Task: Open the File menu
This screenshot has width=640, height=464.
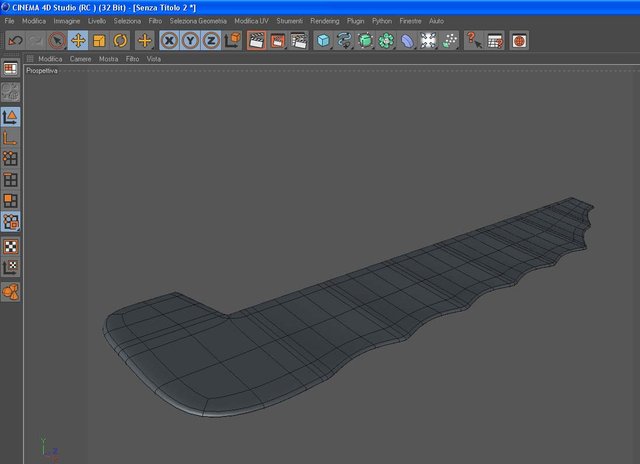Action: [x=9, y=21]
